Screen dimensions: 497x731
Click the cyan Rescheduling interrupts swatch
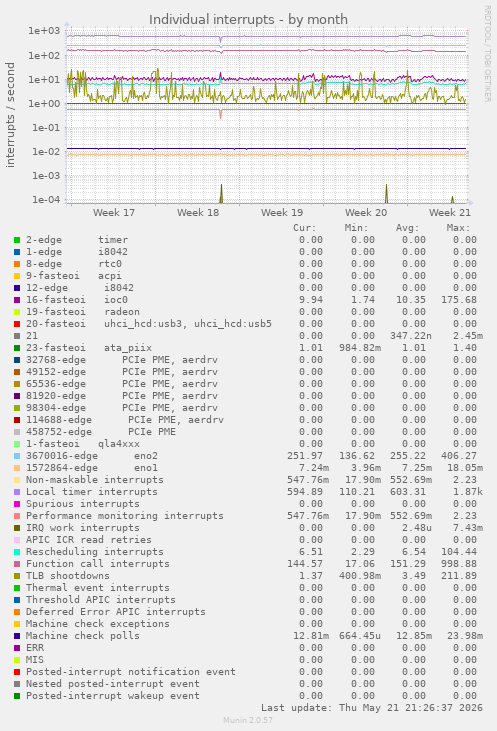[17, 552]
